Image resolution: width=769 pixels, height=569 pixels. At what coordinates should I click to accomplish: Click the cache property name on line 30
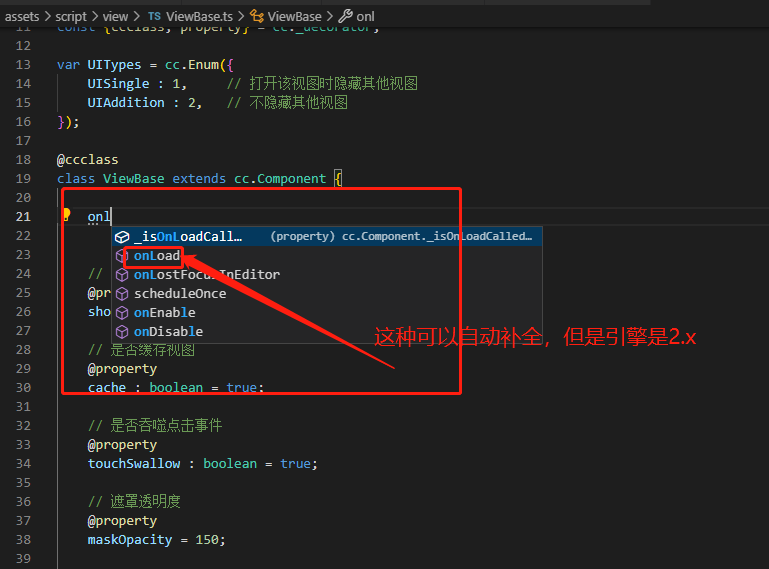point(106,388)
